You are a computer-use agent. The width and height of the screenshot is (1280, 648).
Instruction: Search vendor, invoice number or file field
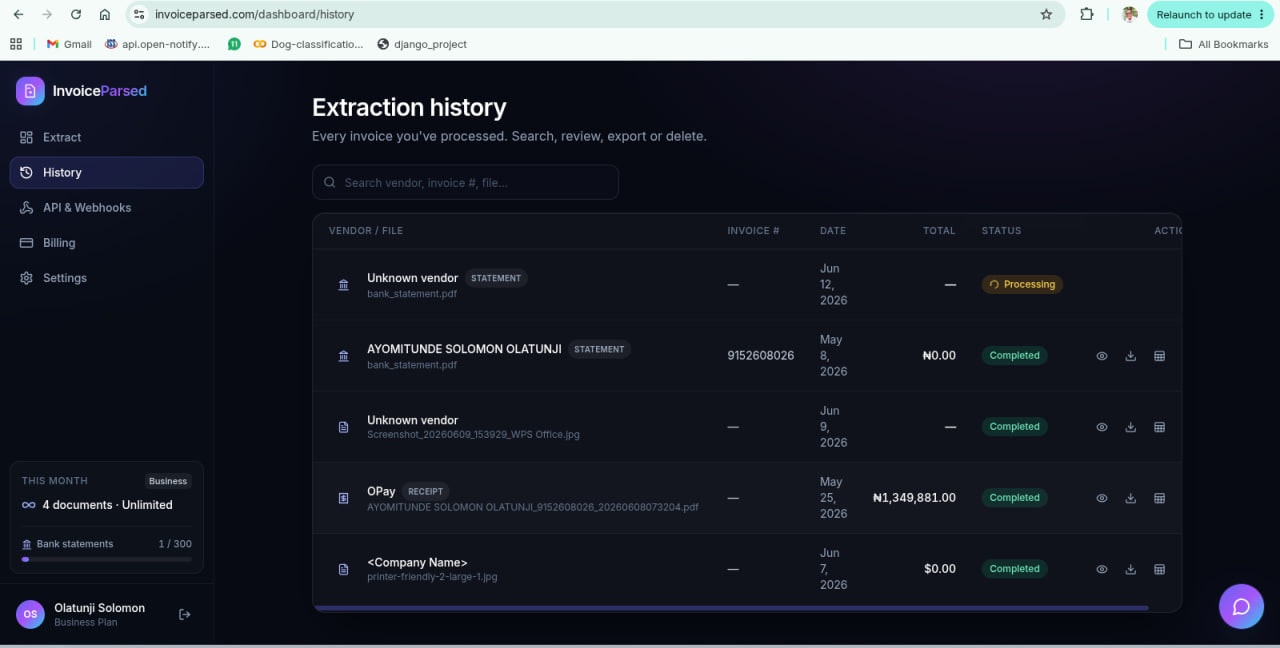pyautogui.click(x=465, y=182)
